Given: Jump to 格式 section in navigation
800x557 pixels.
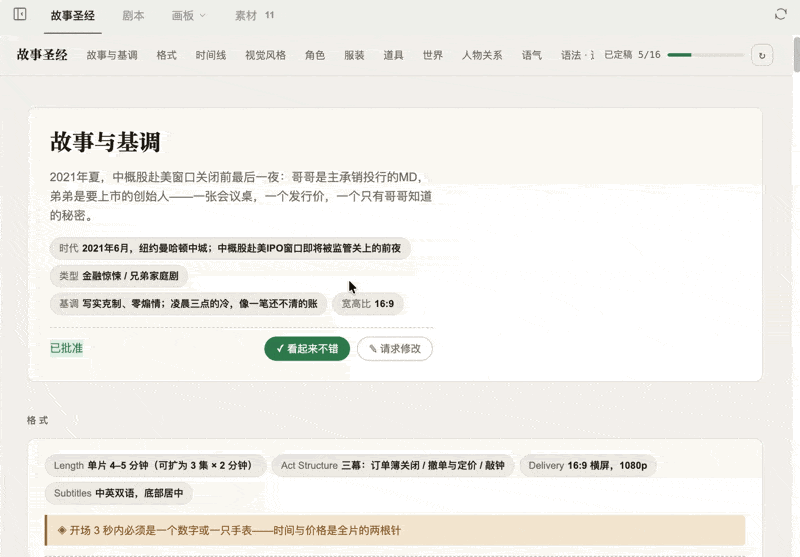Looking at the screenshot, I should (x=166, y=55).
